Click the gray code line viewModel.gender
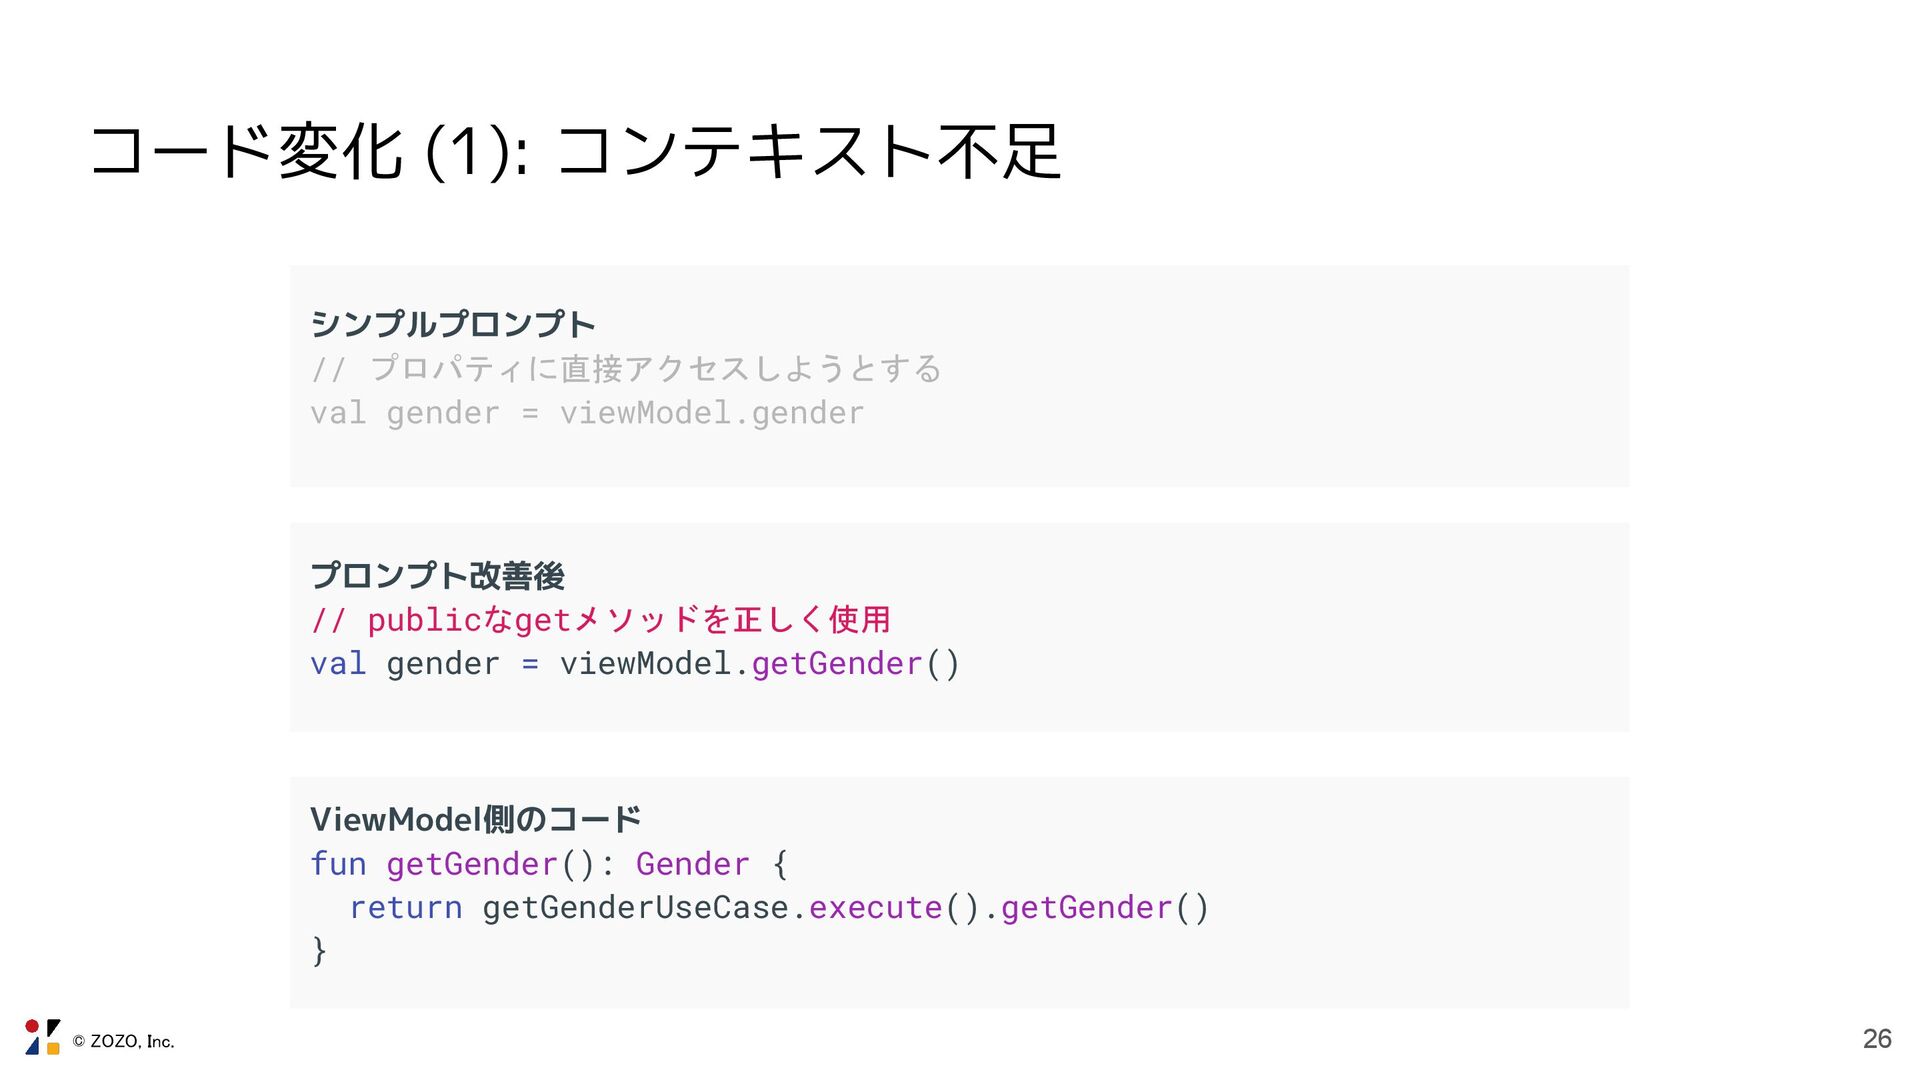 pos(711,413)
